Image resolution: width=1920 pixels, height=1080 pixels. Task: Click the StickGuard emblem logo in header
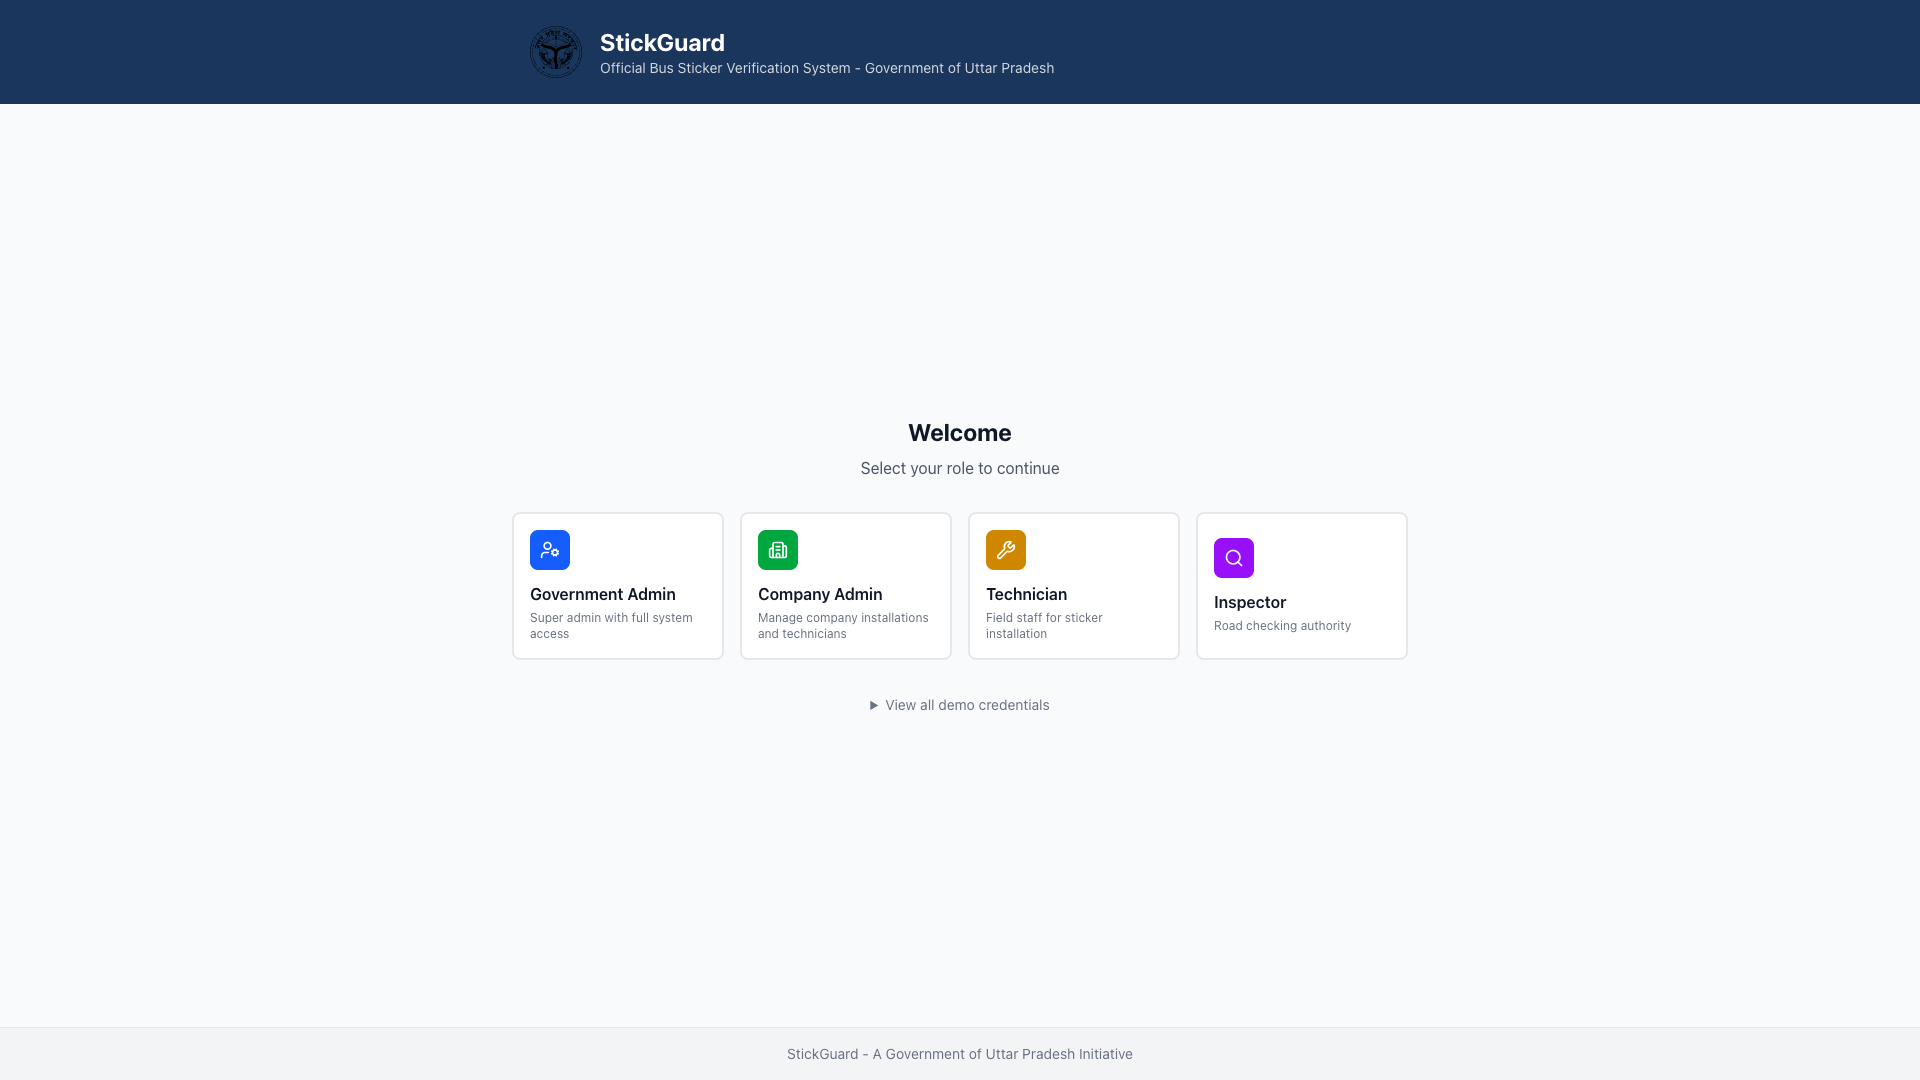[x=555, y=51]
